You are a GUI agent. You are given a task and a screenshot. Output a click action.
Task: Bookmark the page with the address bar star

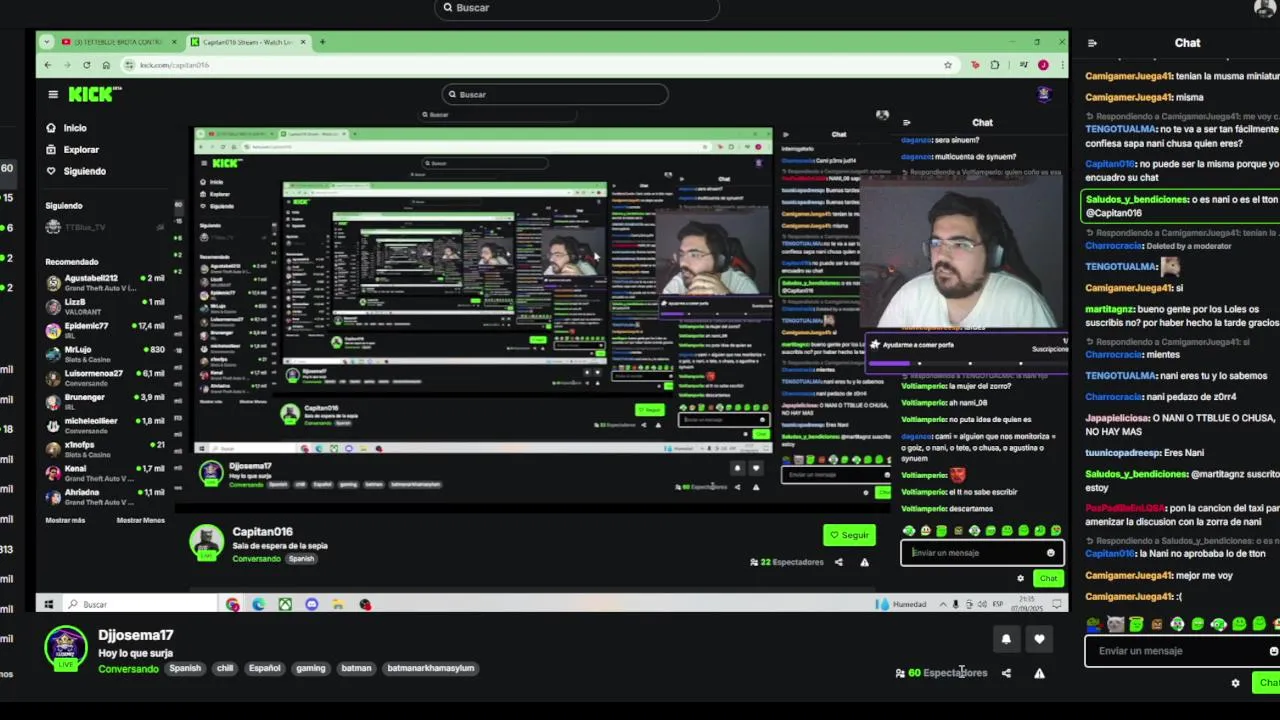948,65
